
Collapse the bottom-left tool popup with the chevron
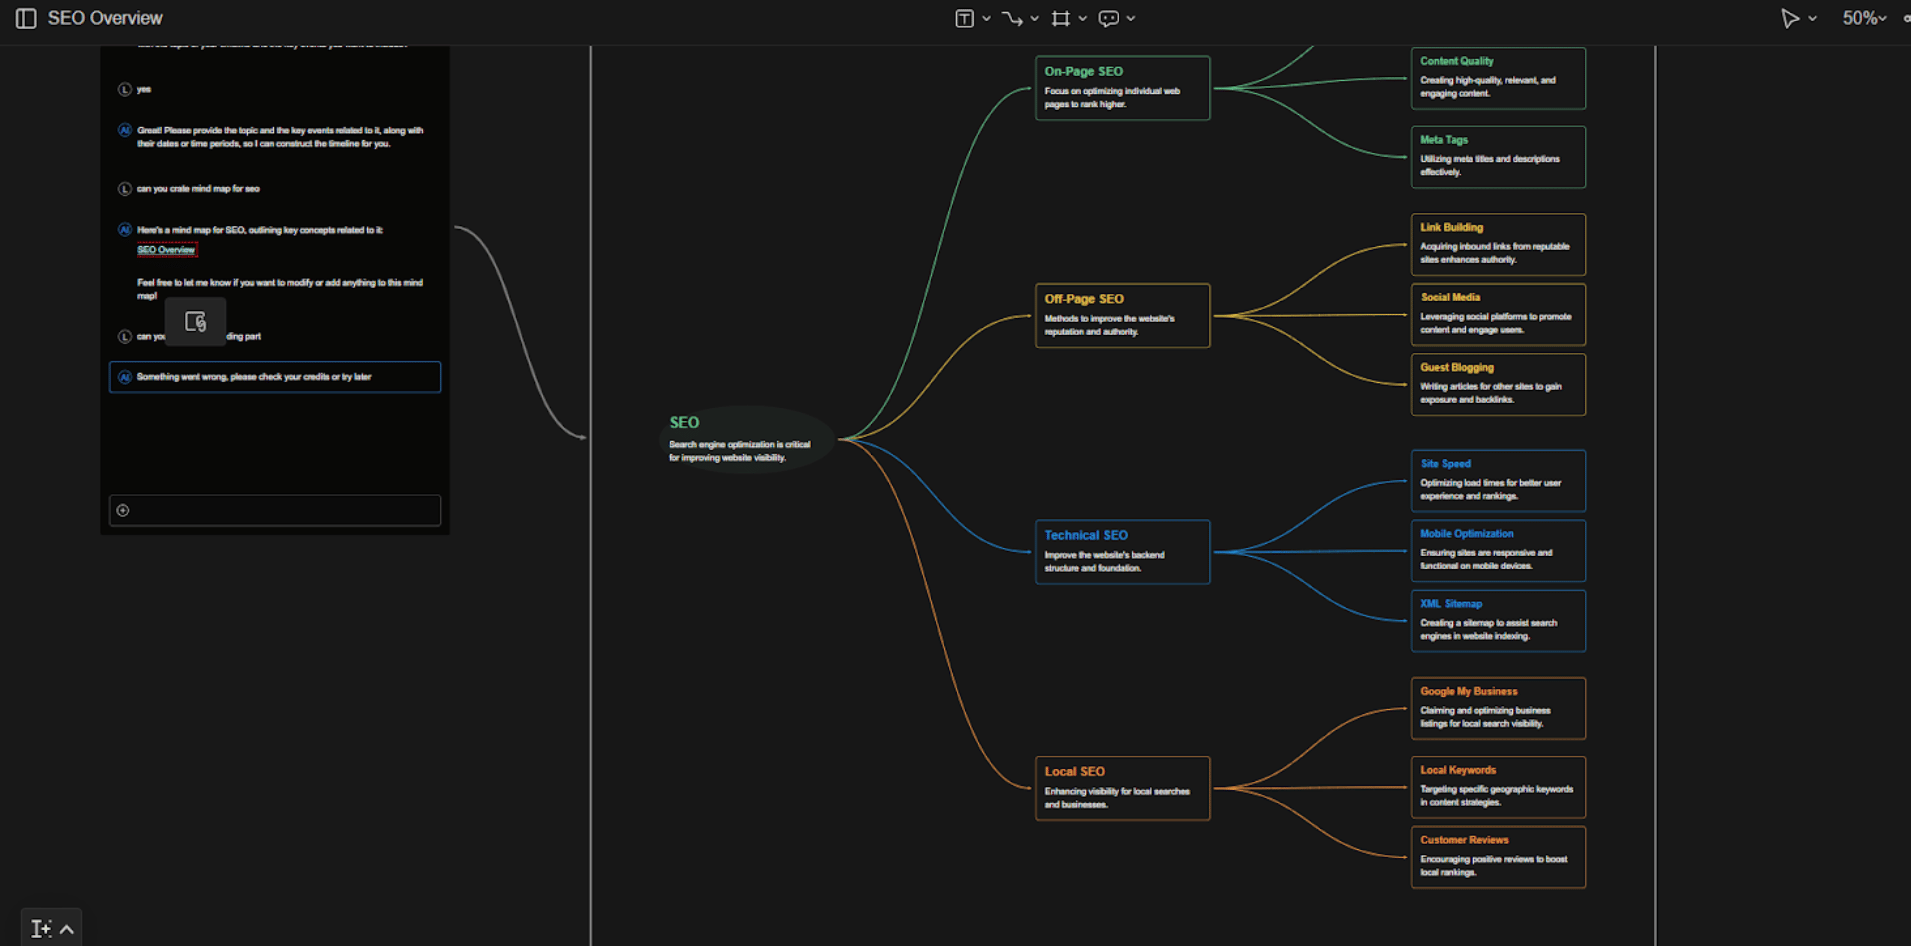(66, 928)
